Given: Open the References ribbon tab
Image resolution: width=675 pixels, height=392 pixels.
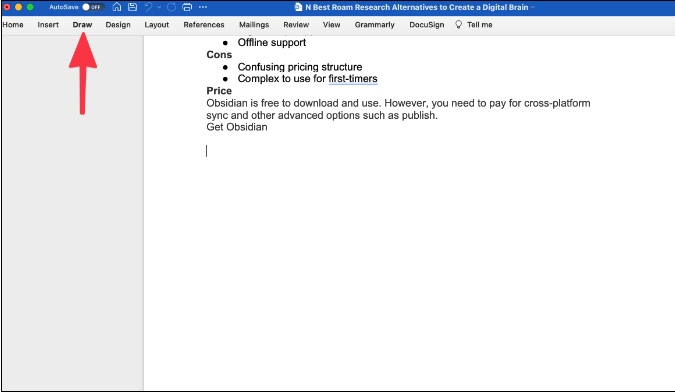Looking at the screenshot, I should tap(204, 25).
